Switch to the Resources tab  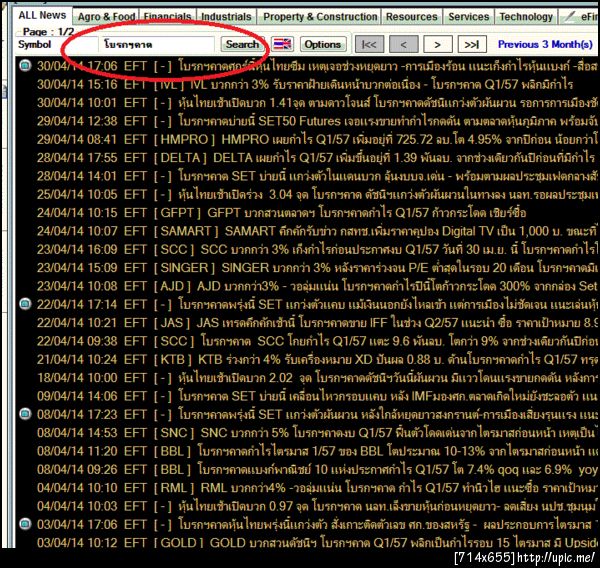(411, 17)
